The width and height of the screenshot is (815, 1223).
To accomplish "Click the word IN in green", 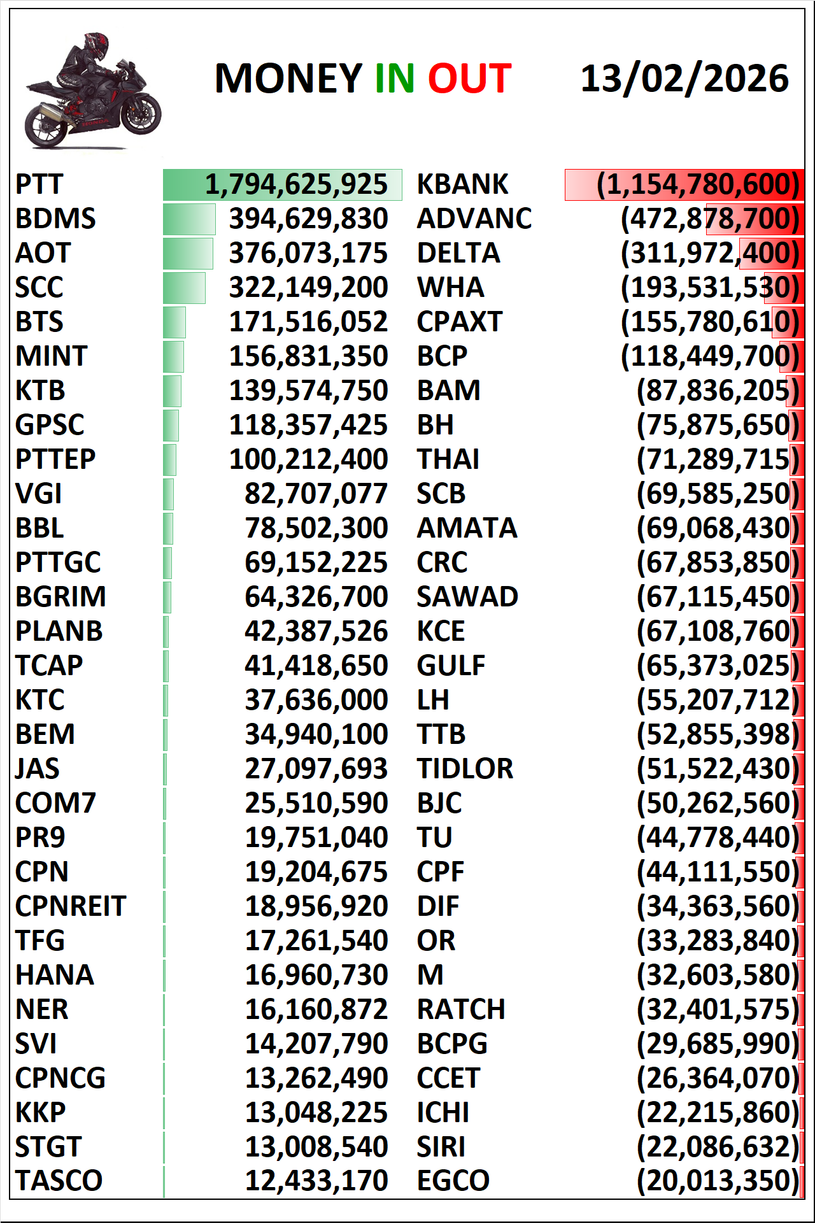I will [394, 79].
